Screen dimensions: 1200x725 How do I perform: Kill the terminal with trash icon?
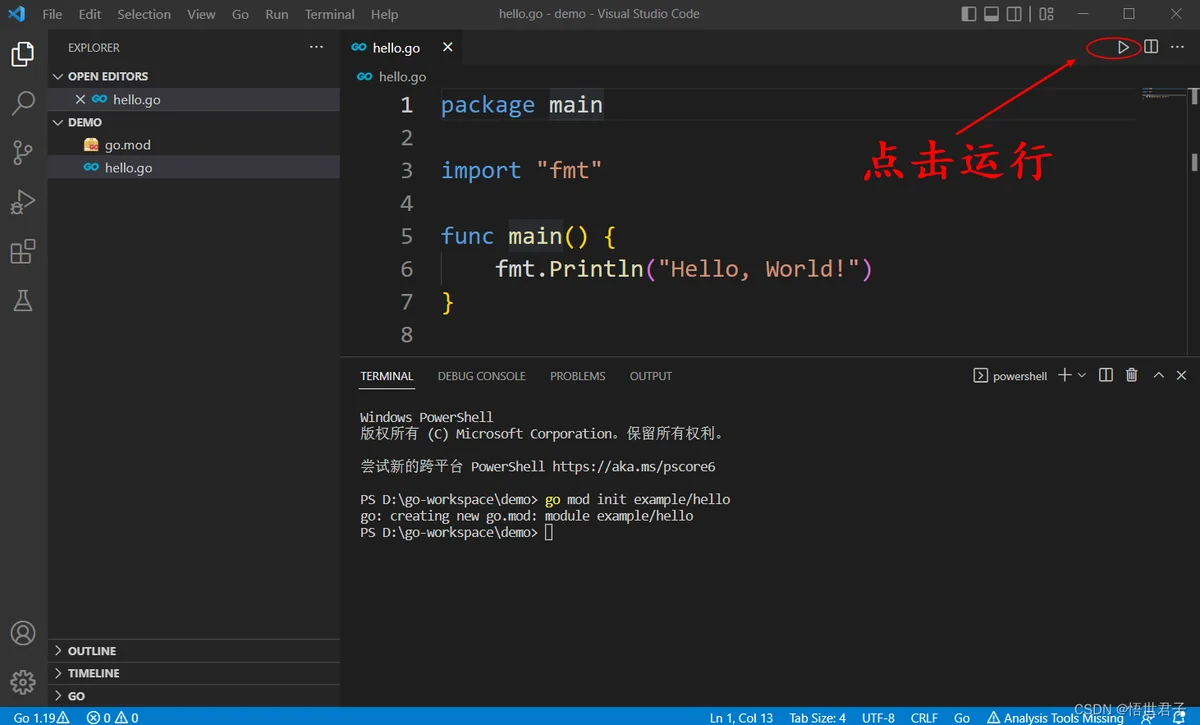tap(1132, 375)
